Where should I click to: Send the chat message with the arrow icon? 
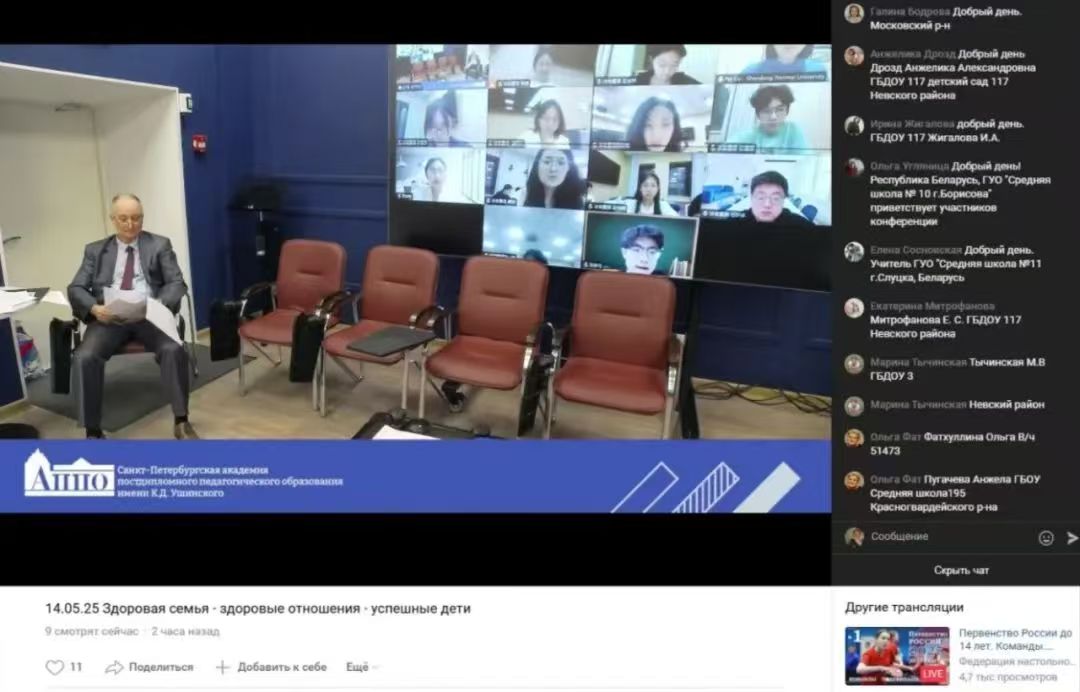tap(1072, 538)
